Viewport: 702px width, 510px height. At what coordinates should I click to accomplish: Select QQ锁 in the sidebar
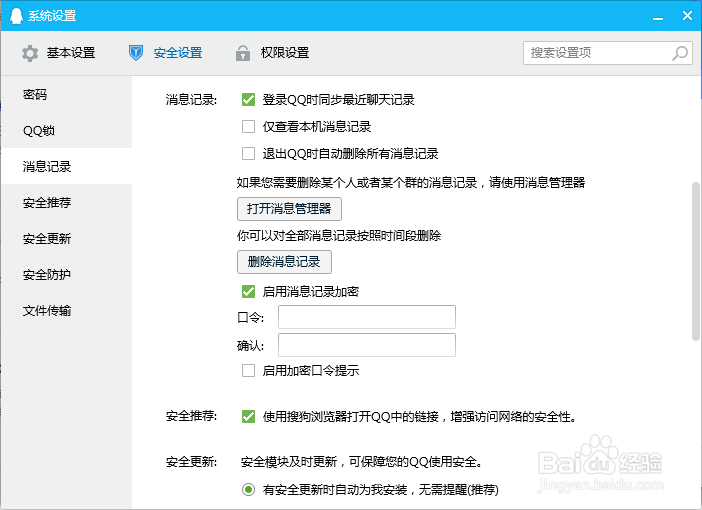click(x=67, y=130)
